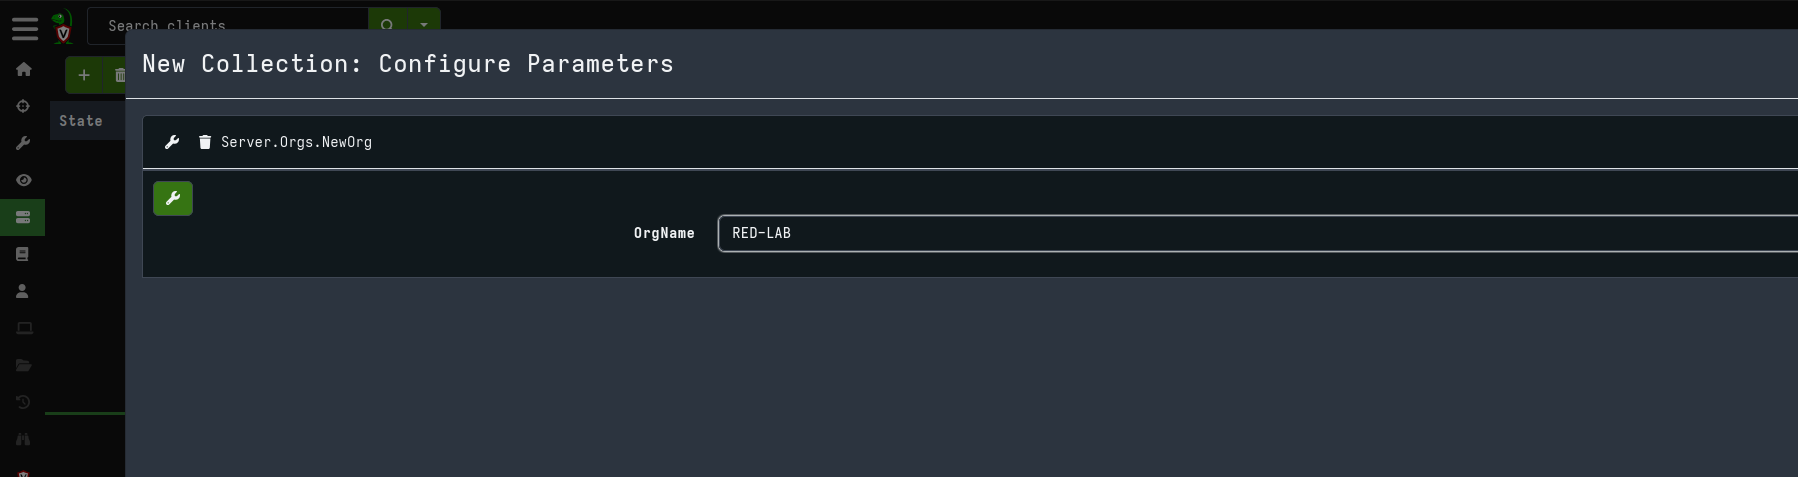1798x477 pixels.
Task: Click the search clients magnifier button
Action: (x=388, y=21)
